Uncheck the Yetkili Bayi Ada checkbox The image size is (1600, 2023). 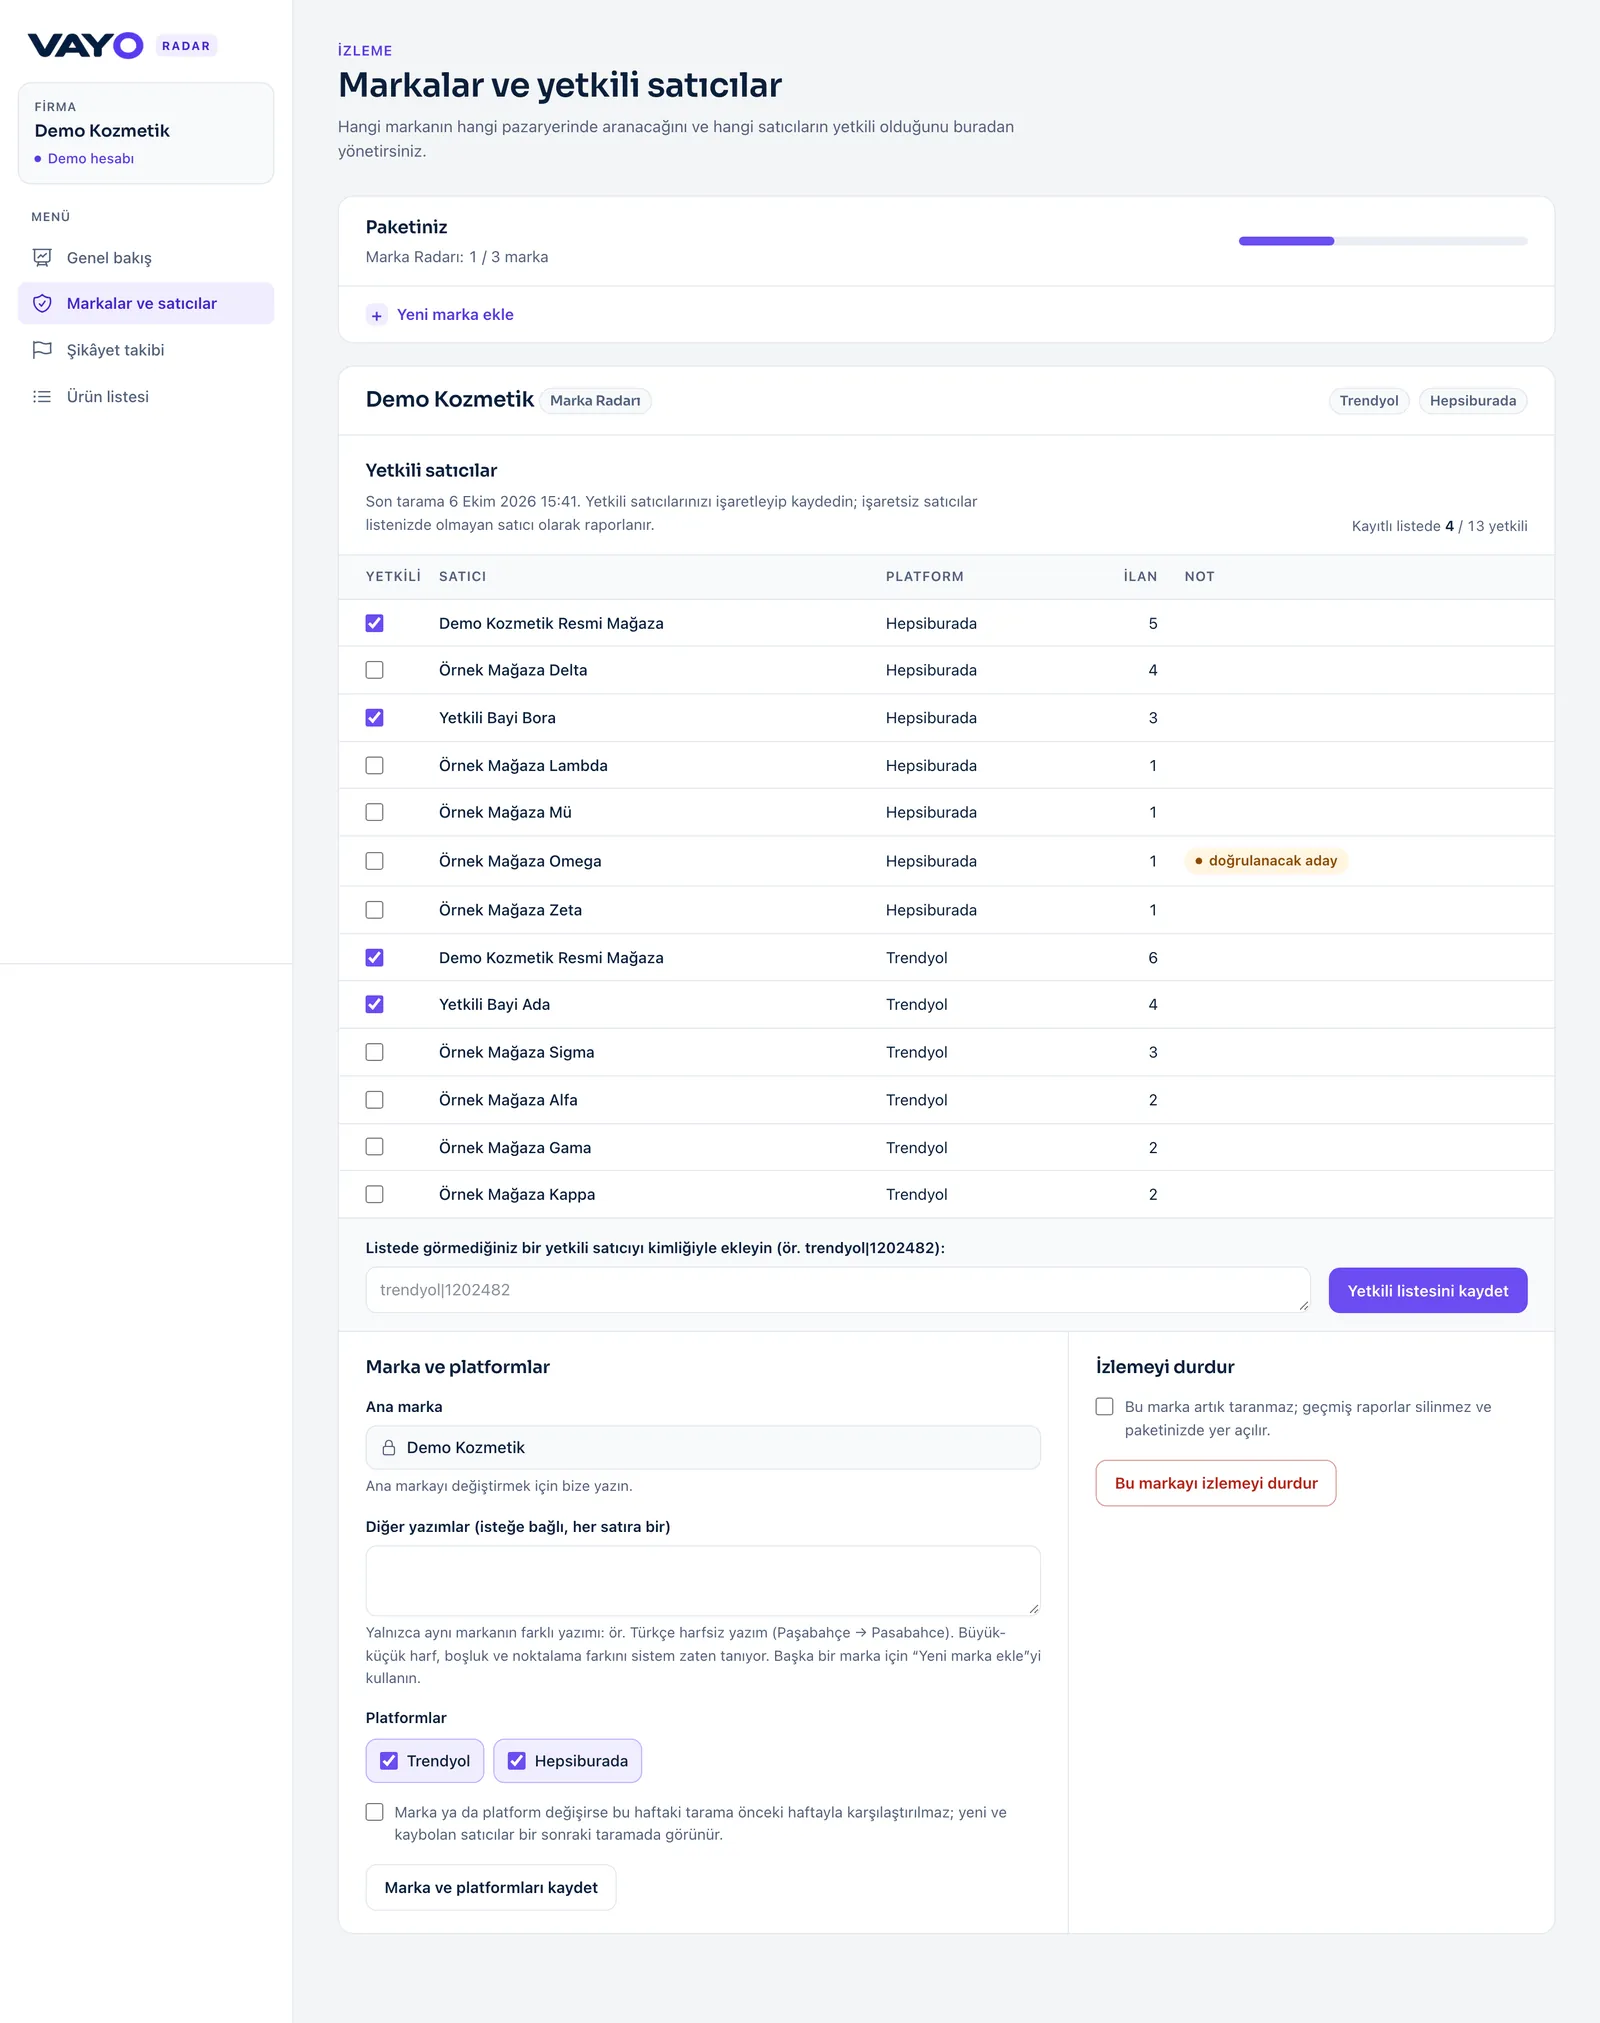(x=375, y=1005)
